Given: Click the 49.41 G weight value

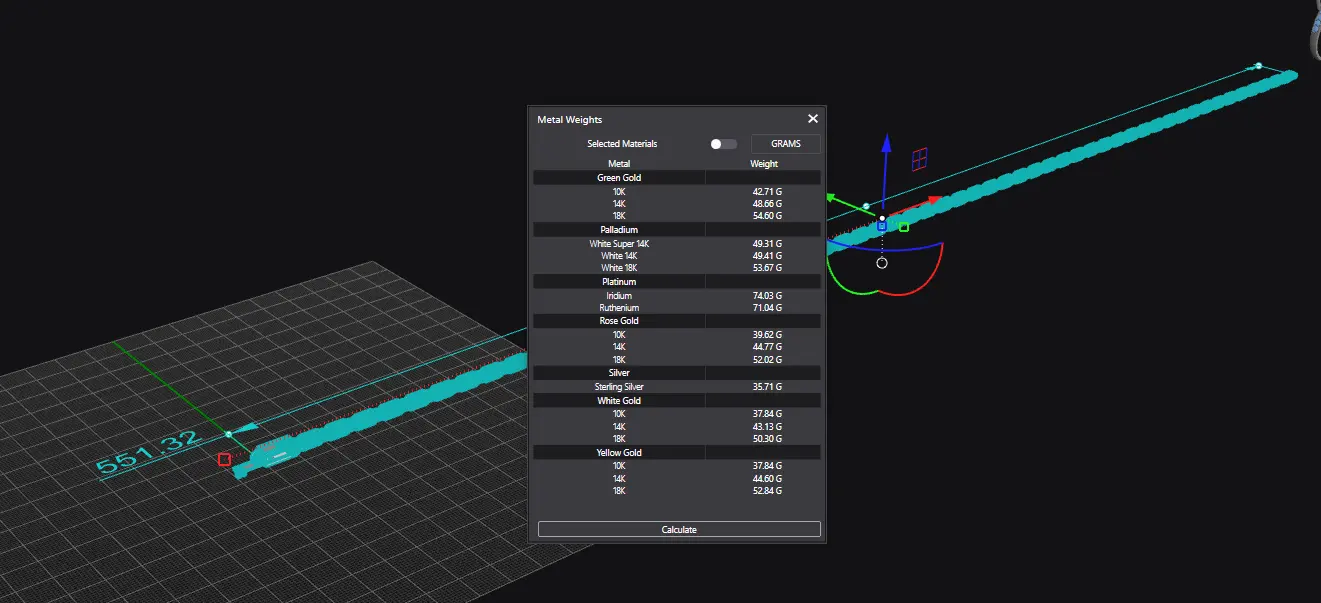Looking at the screenshot, I should click(x=768, y=256).
